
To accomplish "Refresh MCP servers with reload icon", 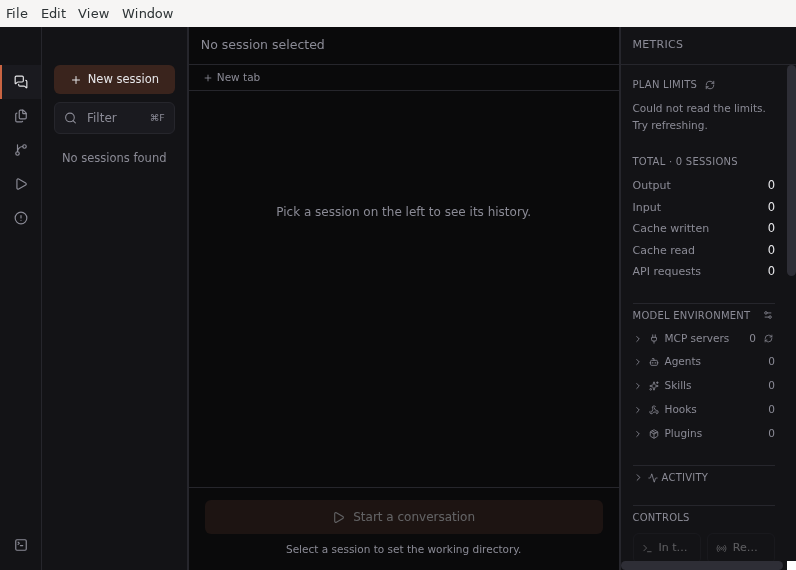I will click(769, 338).
